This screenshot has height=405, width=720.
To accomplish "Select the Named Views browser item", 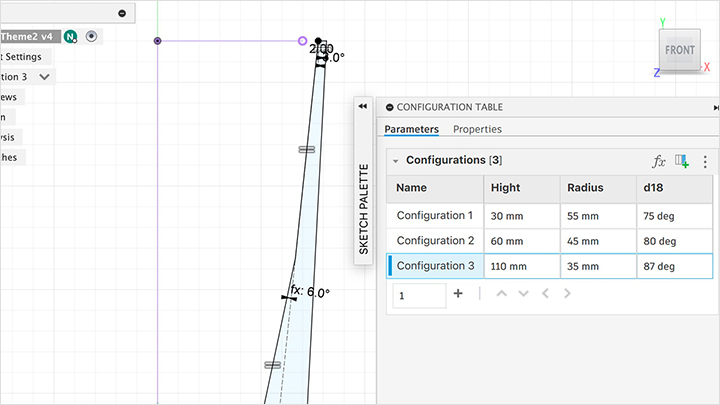I will click(9, 97).
